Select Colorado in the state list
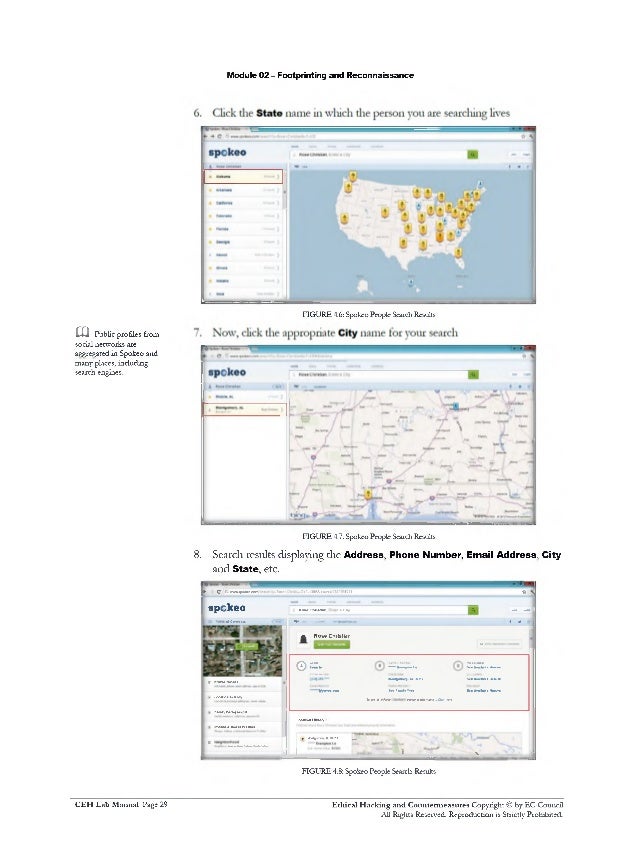This screenshot has width=638, height=857. [243, 216]
